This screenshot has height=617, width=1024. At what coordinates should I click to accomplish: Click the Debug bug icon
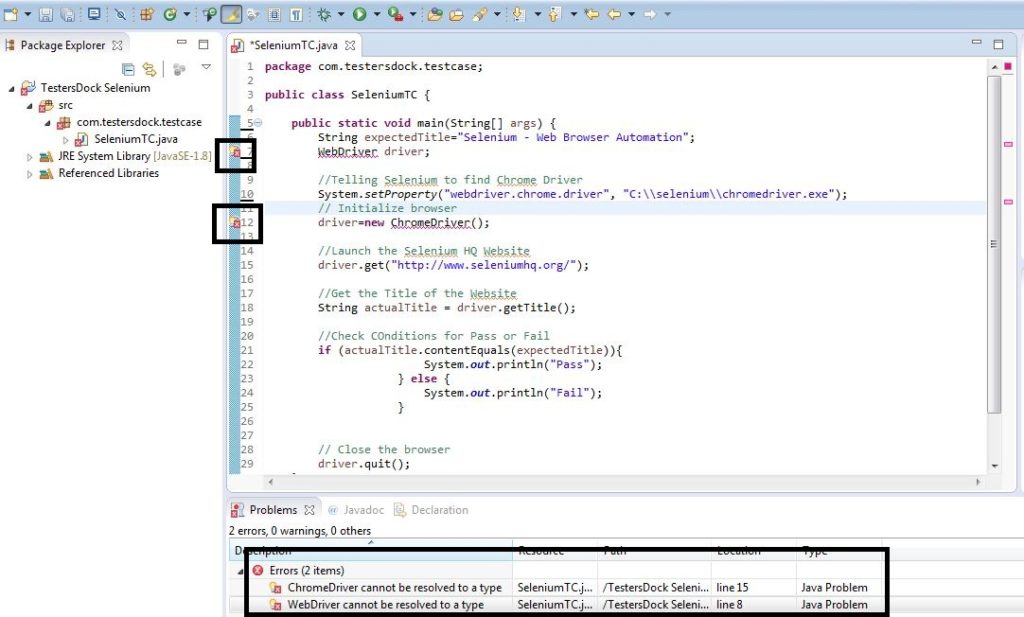(325, 14)
